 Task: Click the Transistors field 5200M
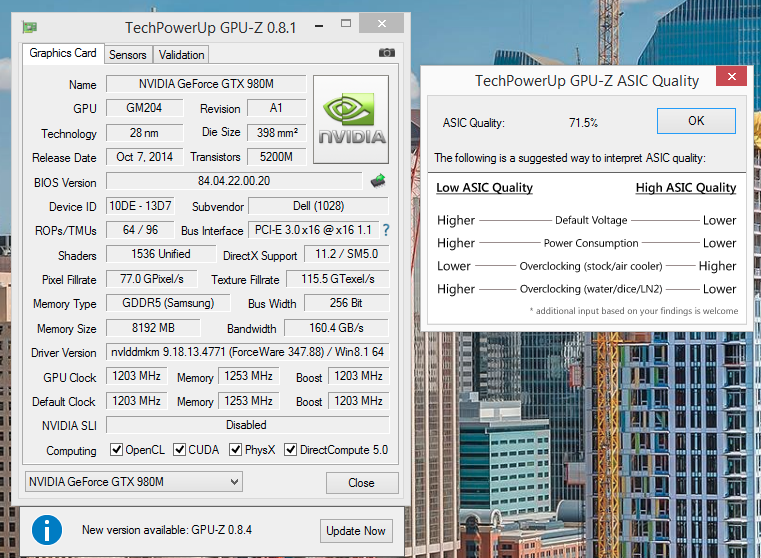point(277,157)
